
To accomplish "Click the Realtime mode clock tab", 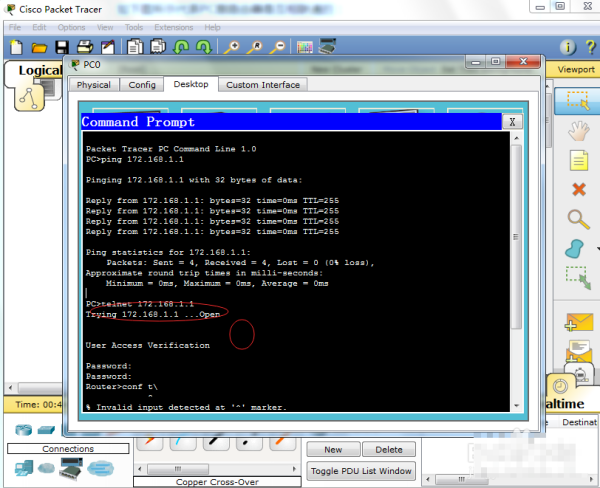I will (561, 385).
